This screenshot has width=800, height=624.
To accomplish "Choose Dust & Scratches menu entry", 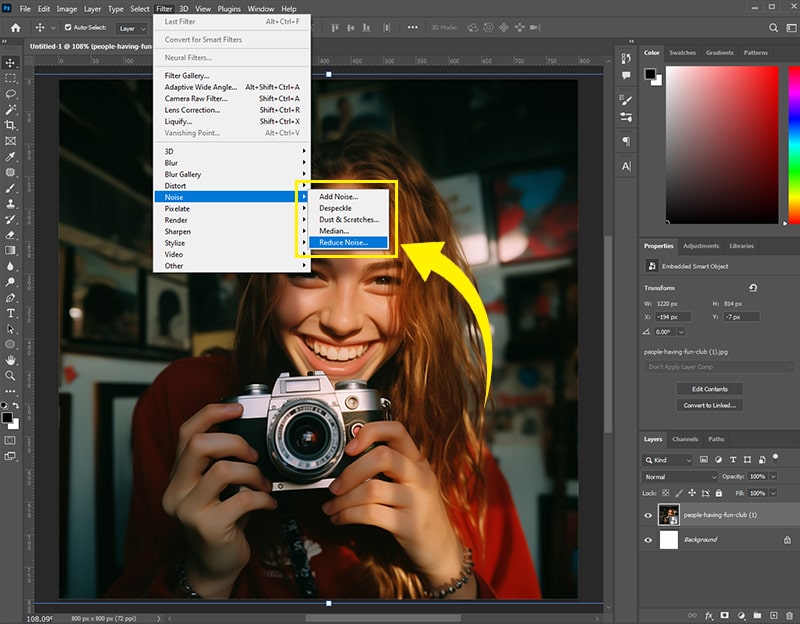I will 348,219.
